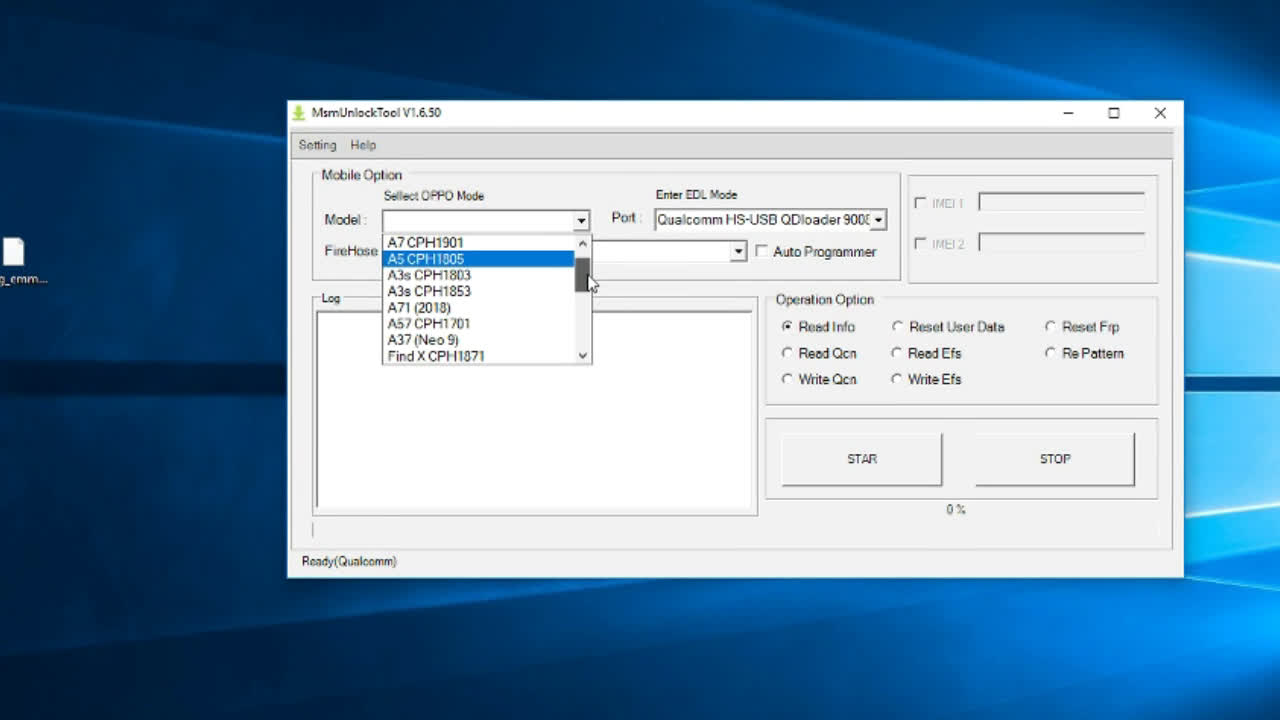This screenshot has width=1280, height=720.
Task: Click the MsmUnlockTool title bar app icon
Action: coord(298,113)
